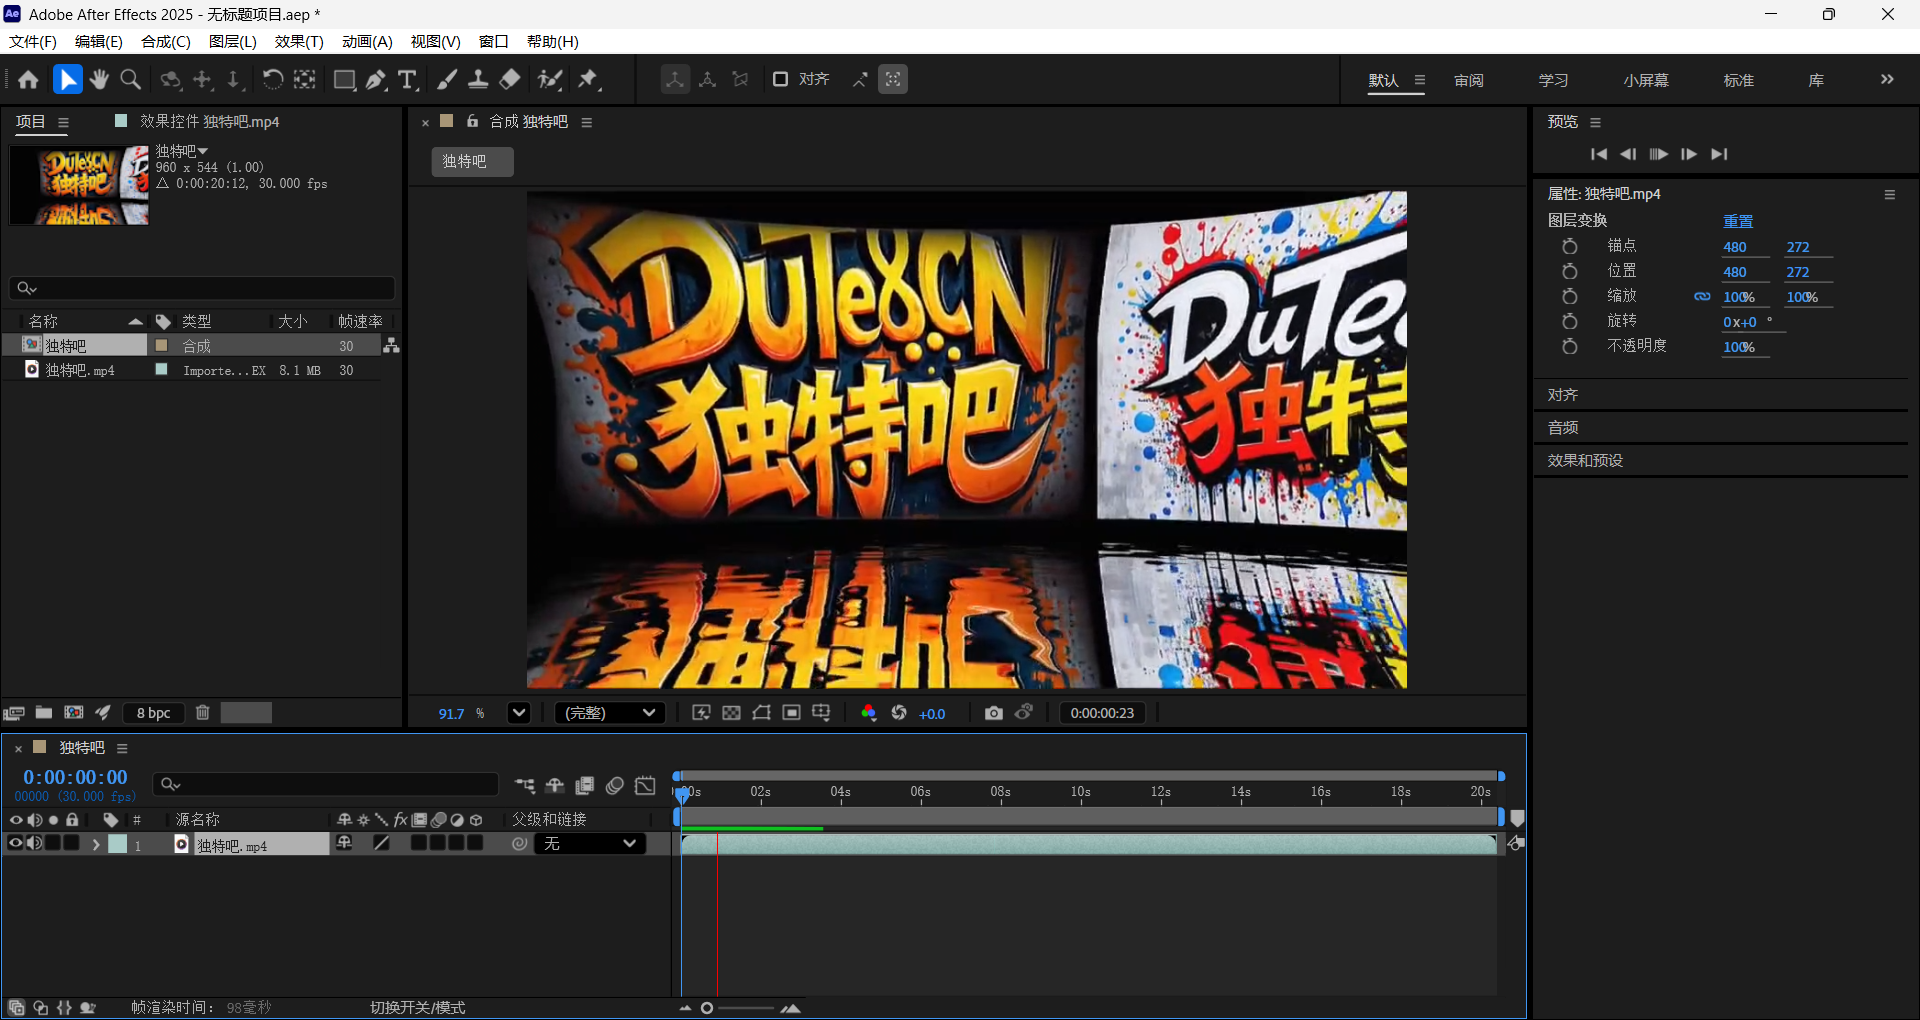Select the Eraser tool
The width and height of the screenshot is (1920, 1020).
coord(510,80)
